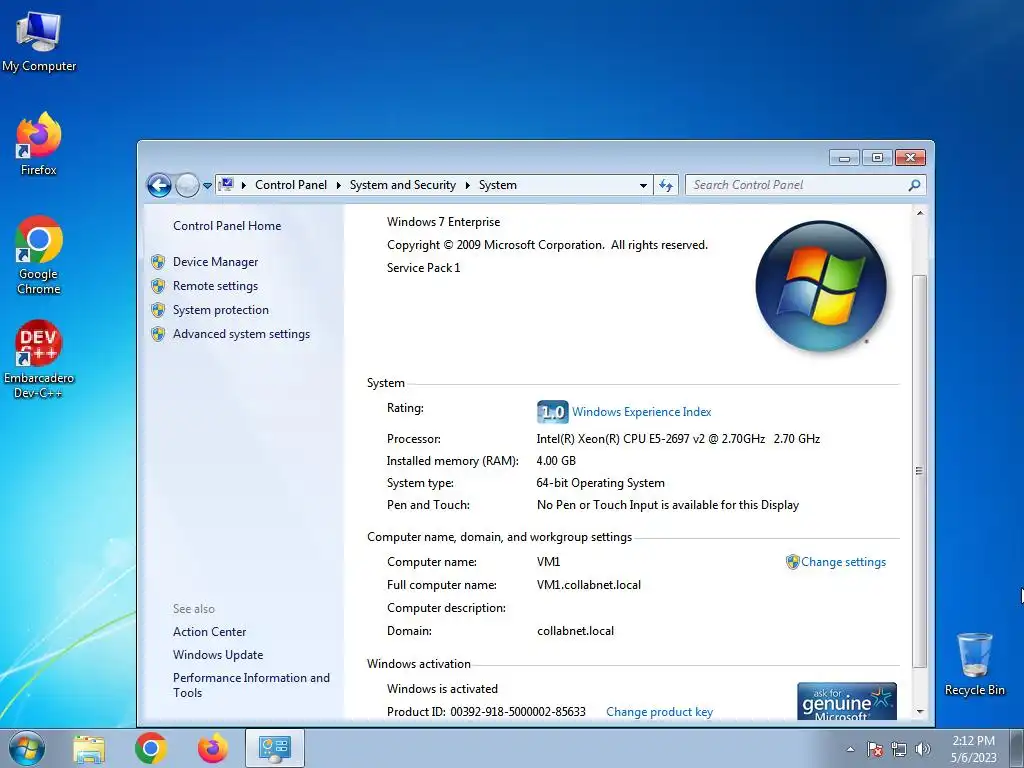Go back with the Back arrow button
This screenshot has height=768, width=1024.
click(159, 185)
